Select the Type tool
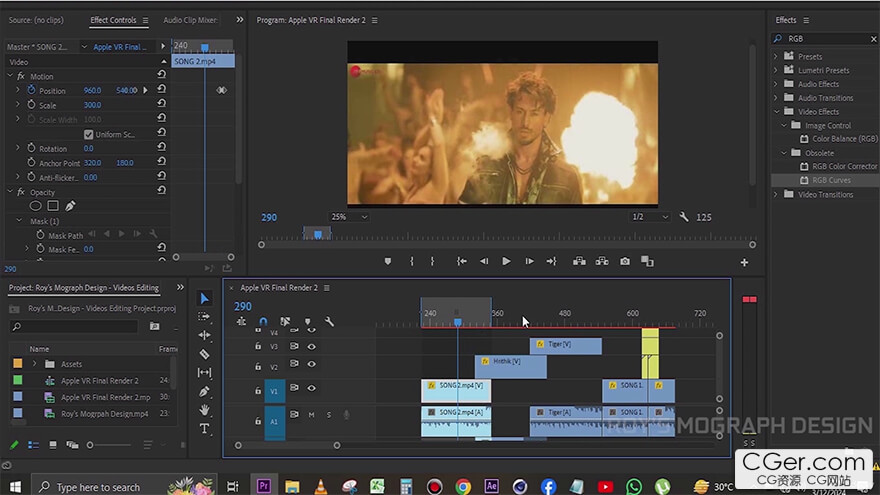 point(204,429)
